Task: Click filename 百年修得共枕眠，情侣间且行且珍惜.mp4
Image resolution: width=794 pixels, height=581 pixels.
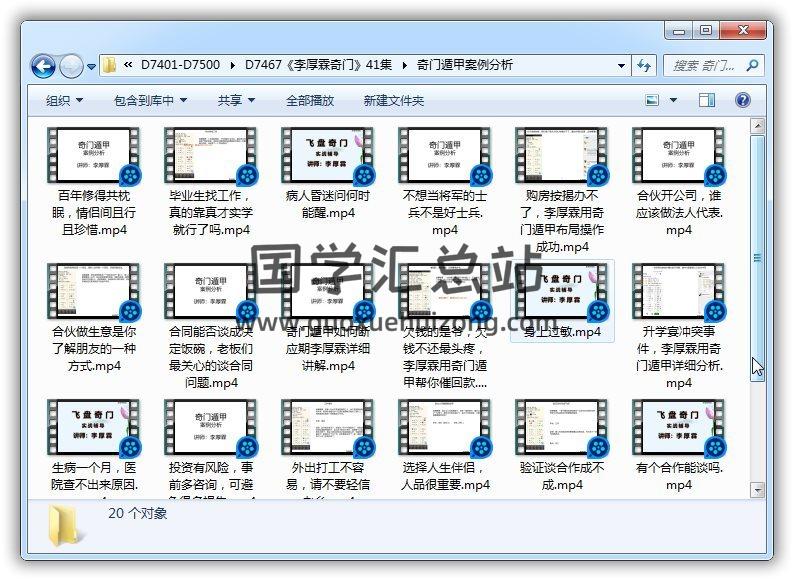Action: pyautogui.click(x=94, y=212)
